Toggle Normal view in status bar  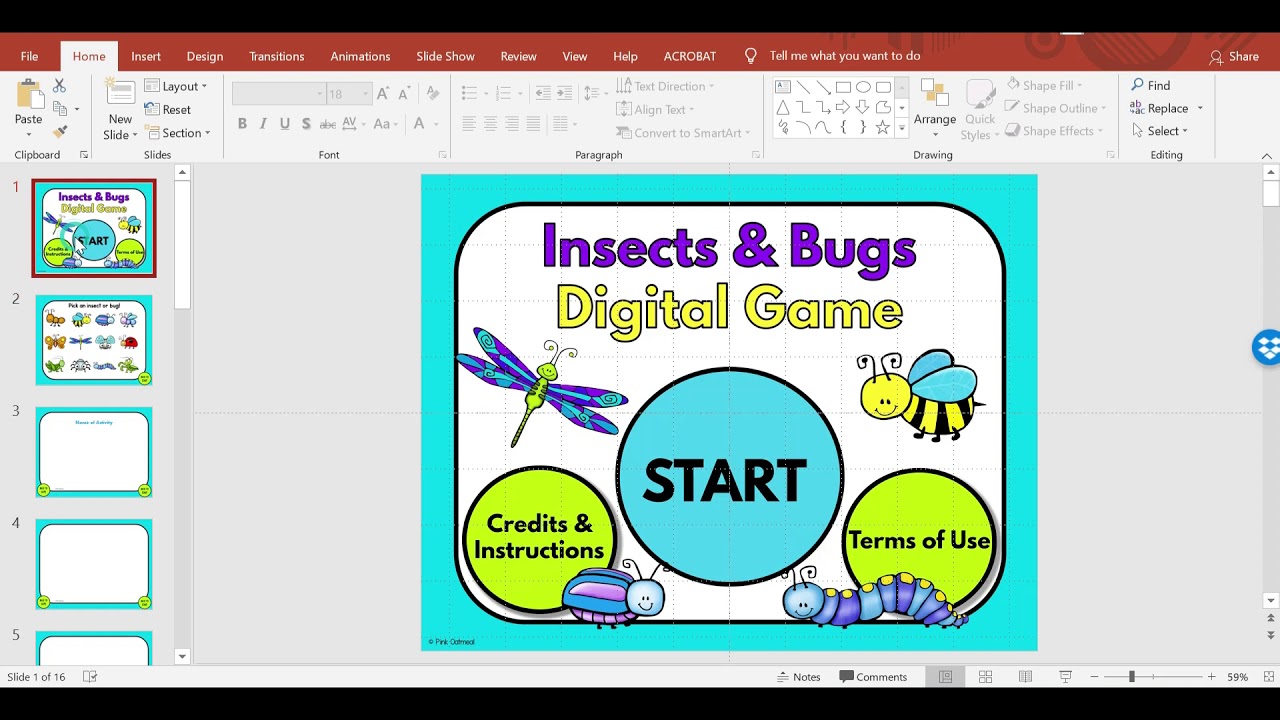[x=945, y=677]
